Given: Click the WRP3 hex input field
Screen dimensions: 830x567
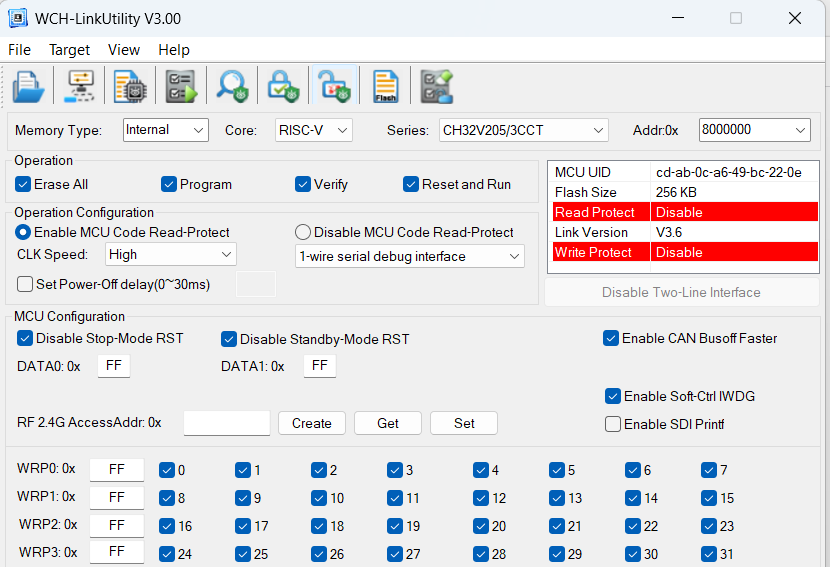Looking at the screenshot, I should click(116, 552).
